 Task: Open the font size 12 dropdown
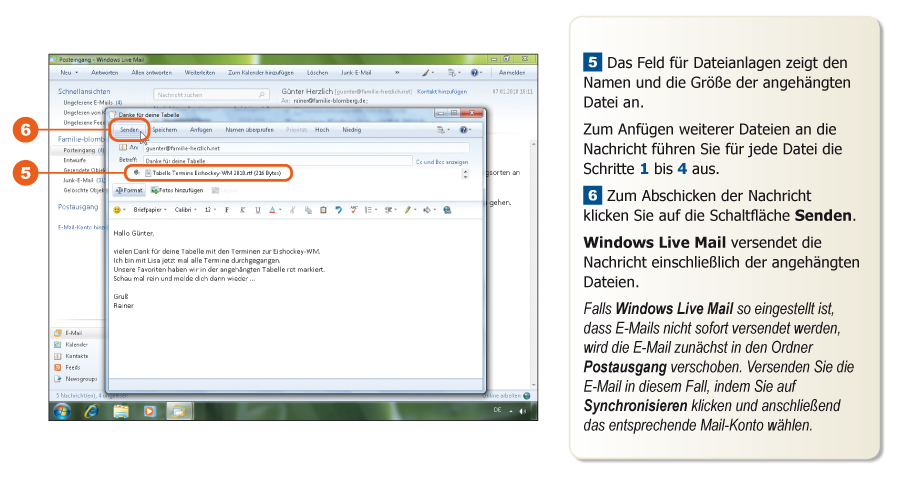pyautogui.click(x=211, y=210)
